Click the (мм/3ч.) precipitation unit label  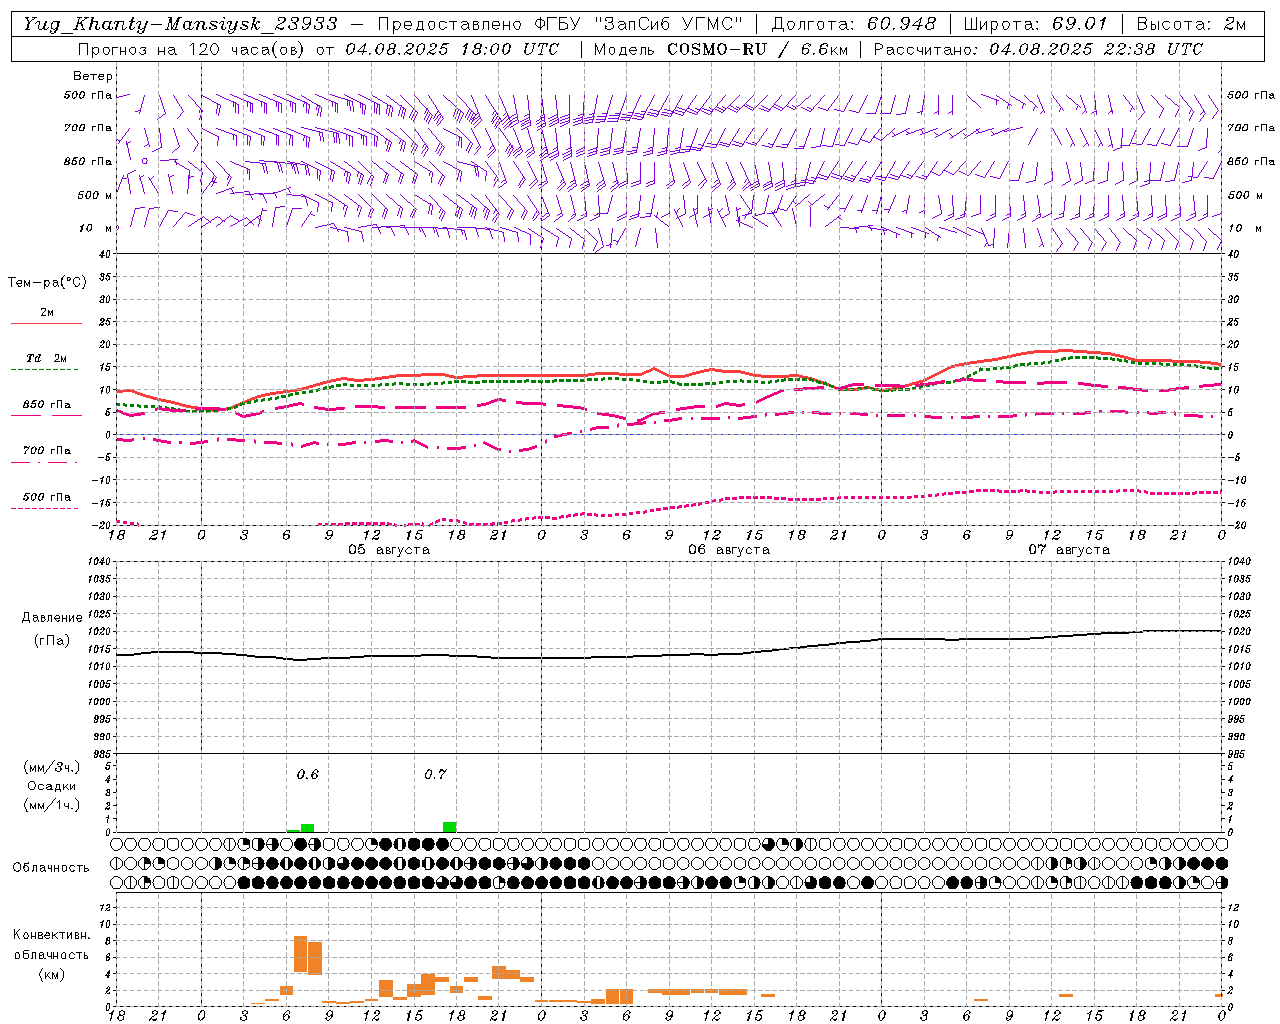click(51, 767)
